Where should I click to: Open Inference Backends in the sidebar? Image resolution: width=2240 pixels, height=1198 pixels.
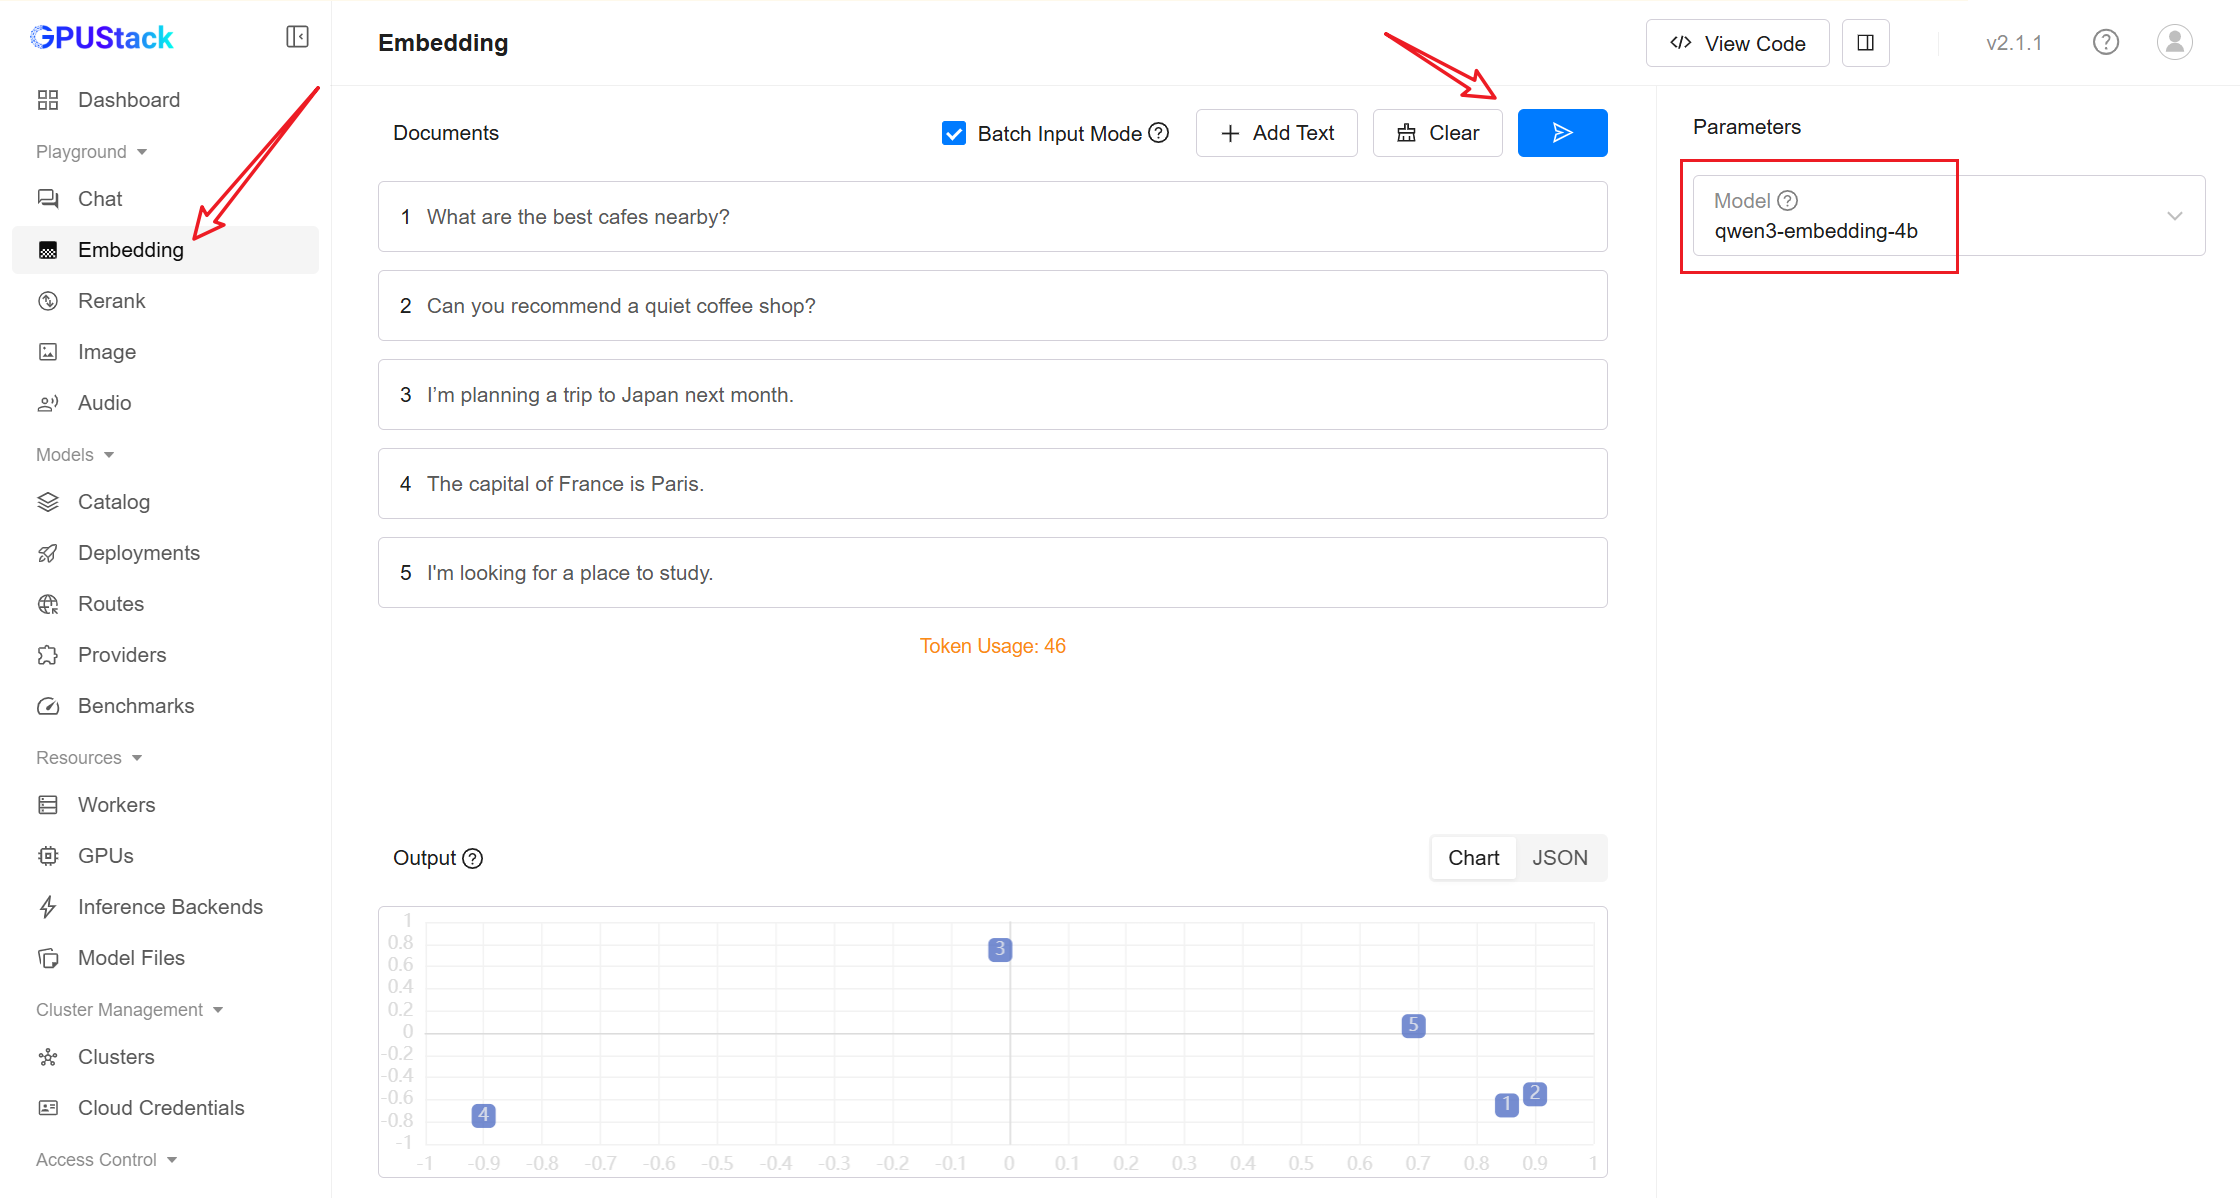(x=170, y=907)
